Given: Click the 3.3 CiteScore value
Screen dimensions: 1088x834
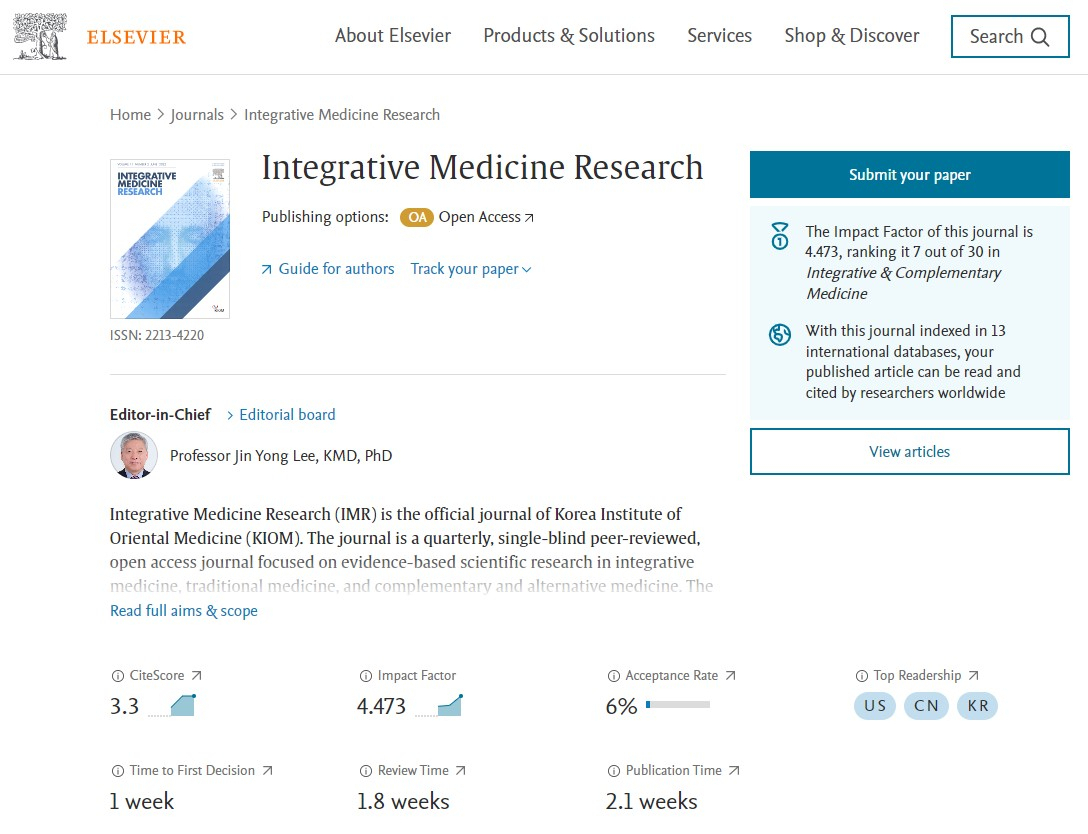Looking at the screenshot, I should pos(124,706).
